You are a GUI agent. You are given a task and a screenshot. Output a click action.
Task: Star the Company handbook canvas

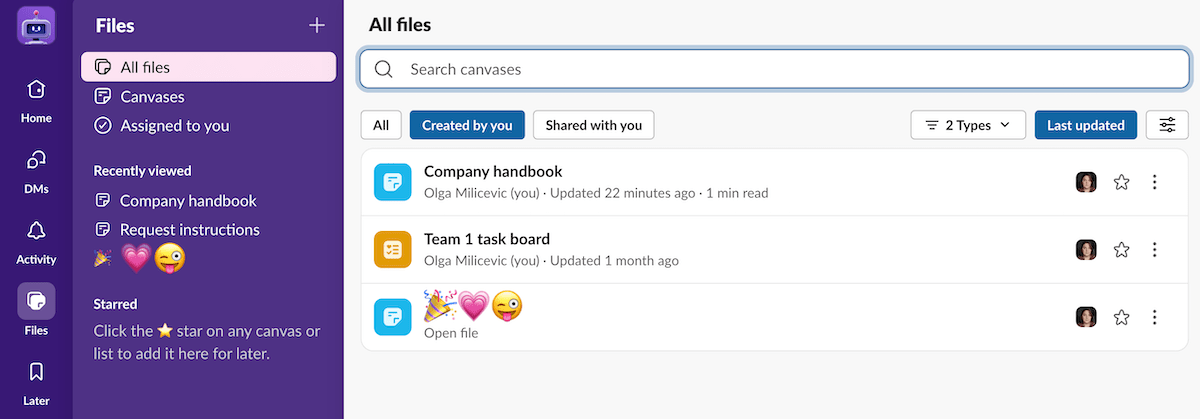click(1122, 182)
